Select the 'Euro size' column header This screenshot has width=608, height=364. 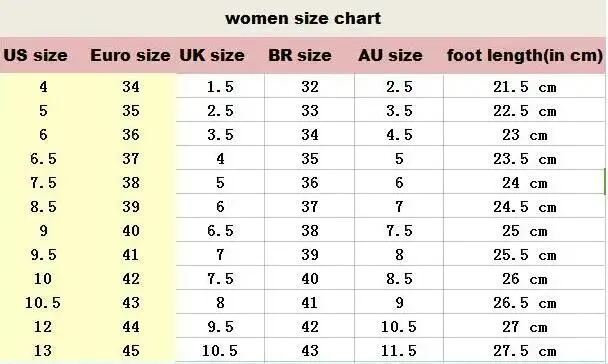[130, 55]
